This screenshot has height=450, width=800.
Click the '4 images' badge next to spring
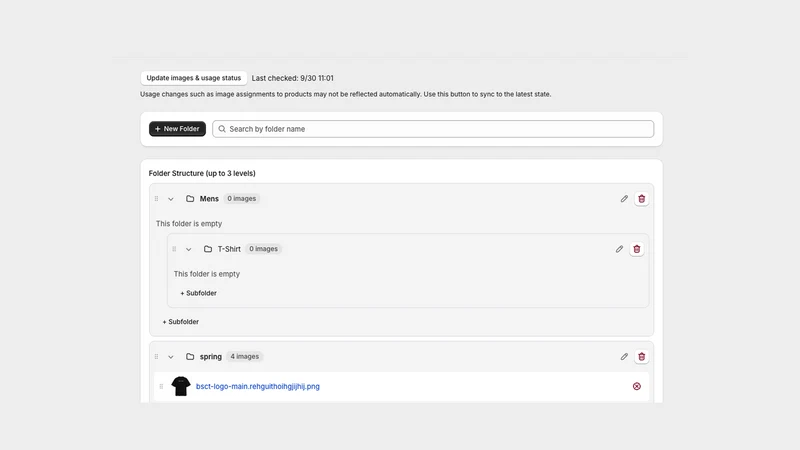pos(244,357)
